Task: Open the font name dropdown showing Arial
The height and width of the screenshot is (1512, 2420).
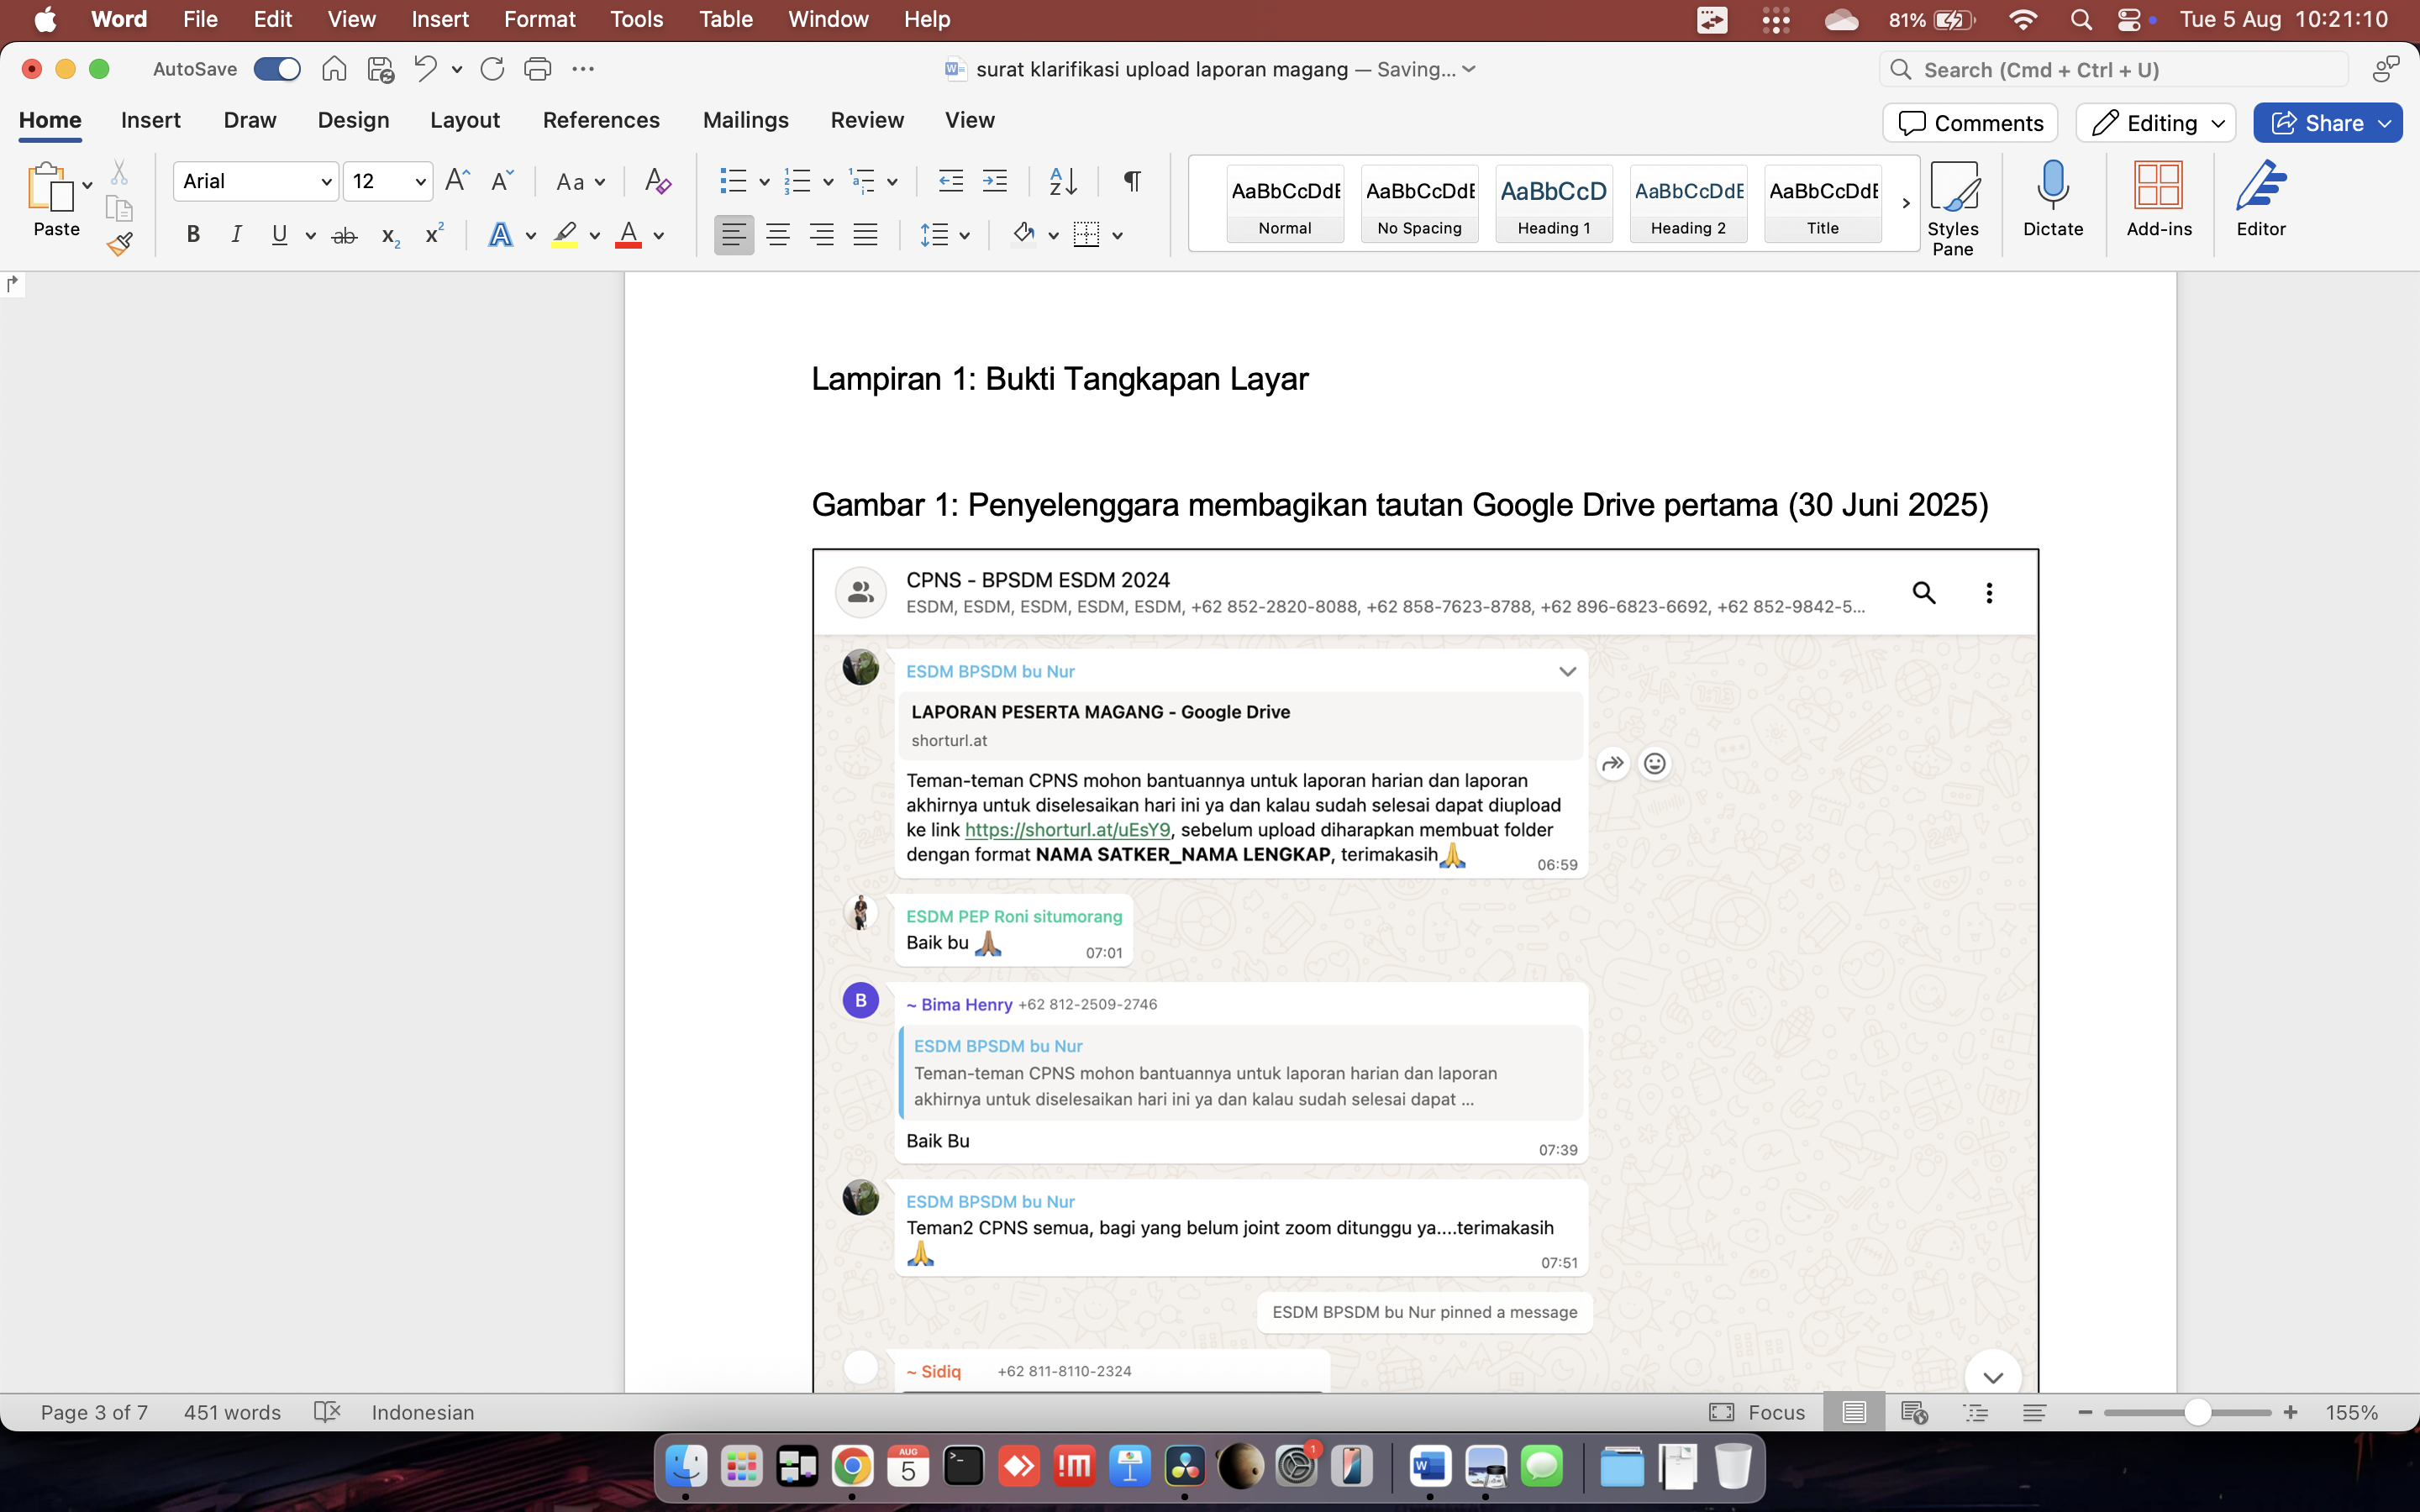Action: [256, 181]
